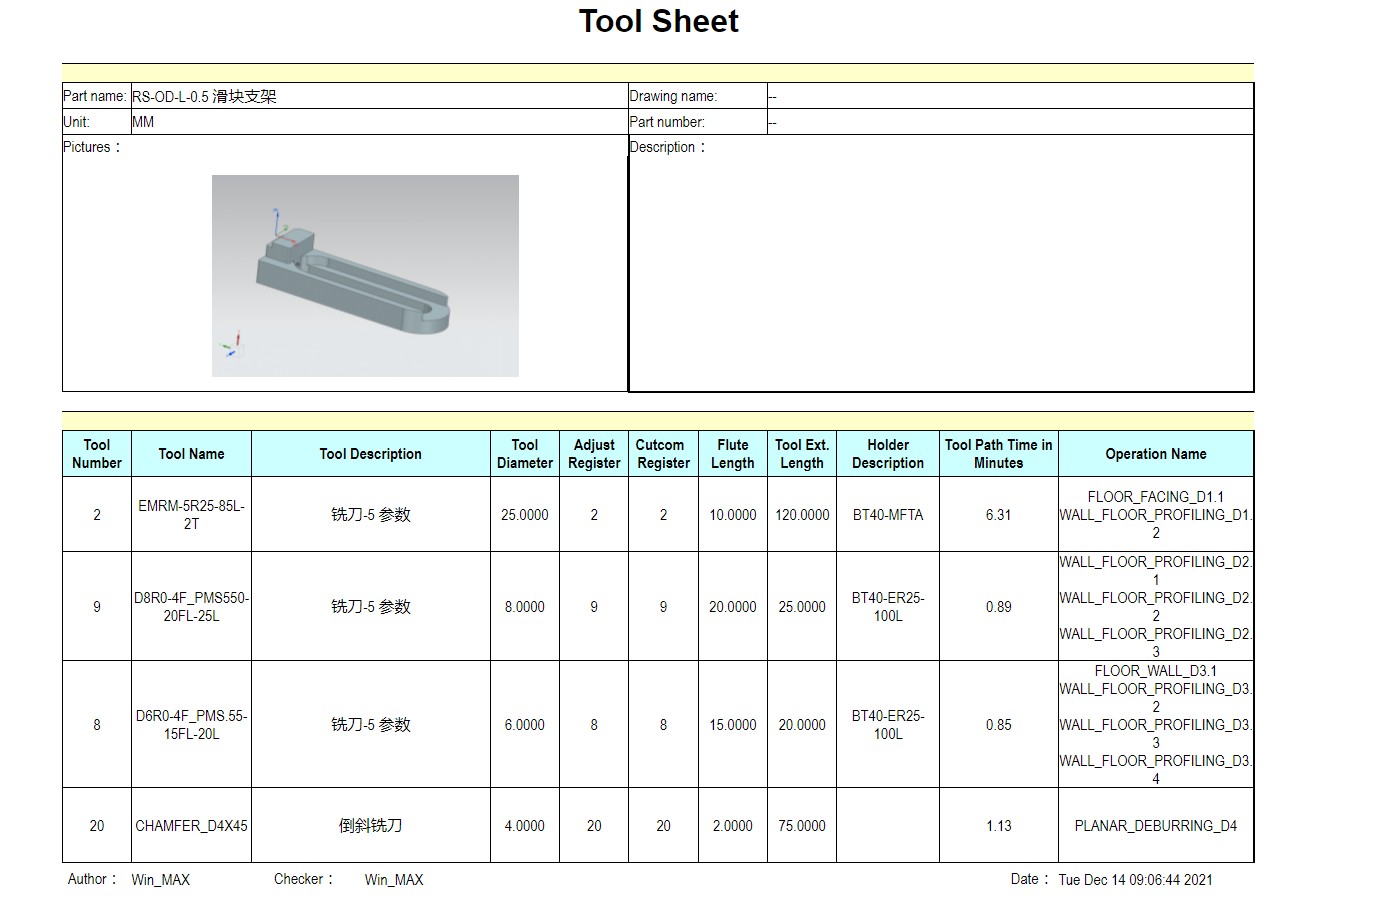Click the Author value Win_MAX
Image resolution: width=1374 pixels, height=907 pixels.
tap(161, 880)
